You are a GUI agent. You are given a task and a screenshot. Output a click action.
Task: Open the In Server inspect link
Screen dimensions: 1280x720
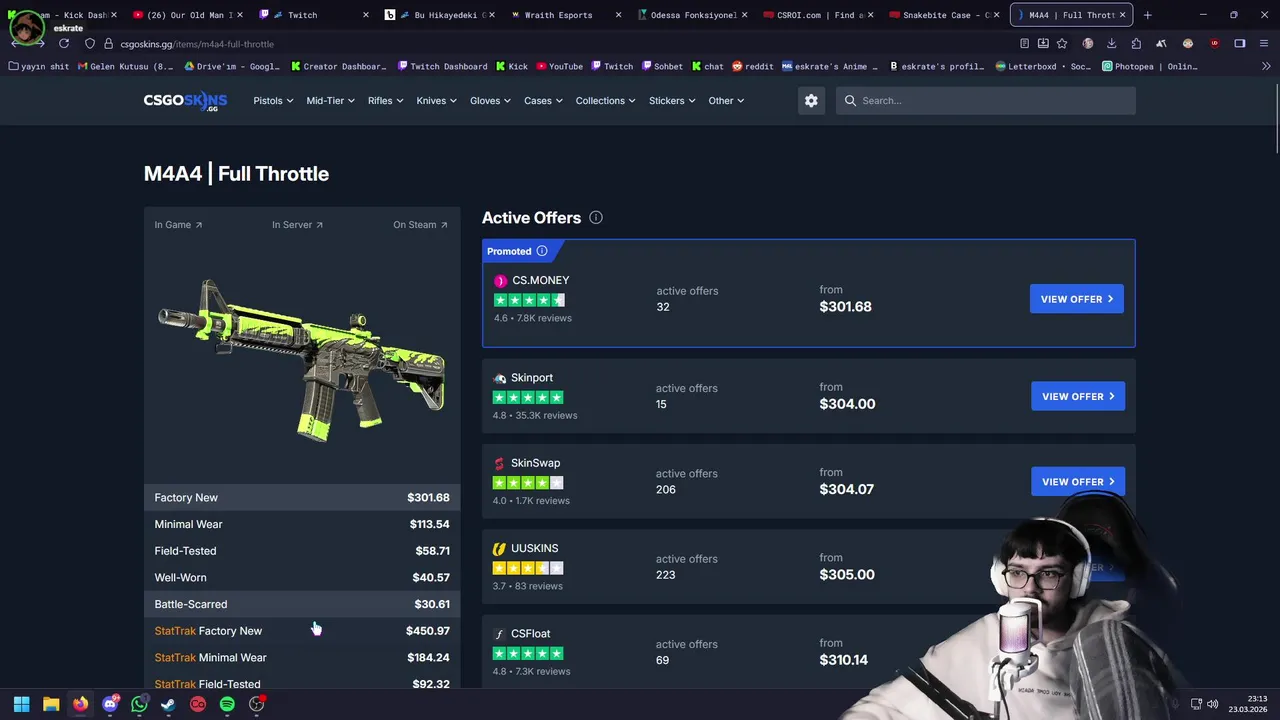(x=297, y=225)
